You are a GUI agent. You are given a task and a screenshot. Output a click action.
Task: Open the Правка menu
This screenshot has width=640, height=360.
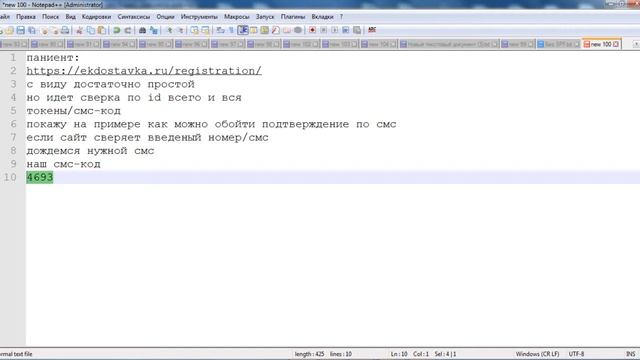(x=26, y=17)
